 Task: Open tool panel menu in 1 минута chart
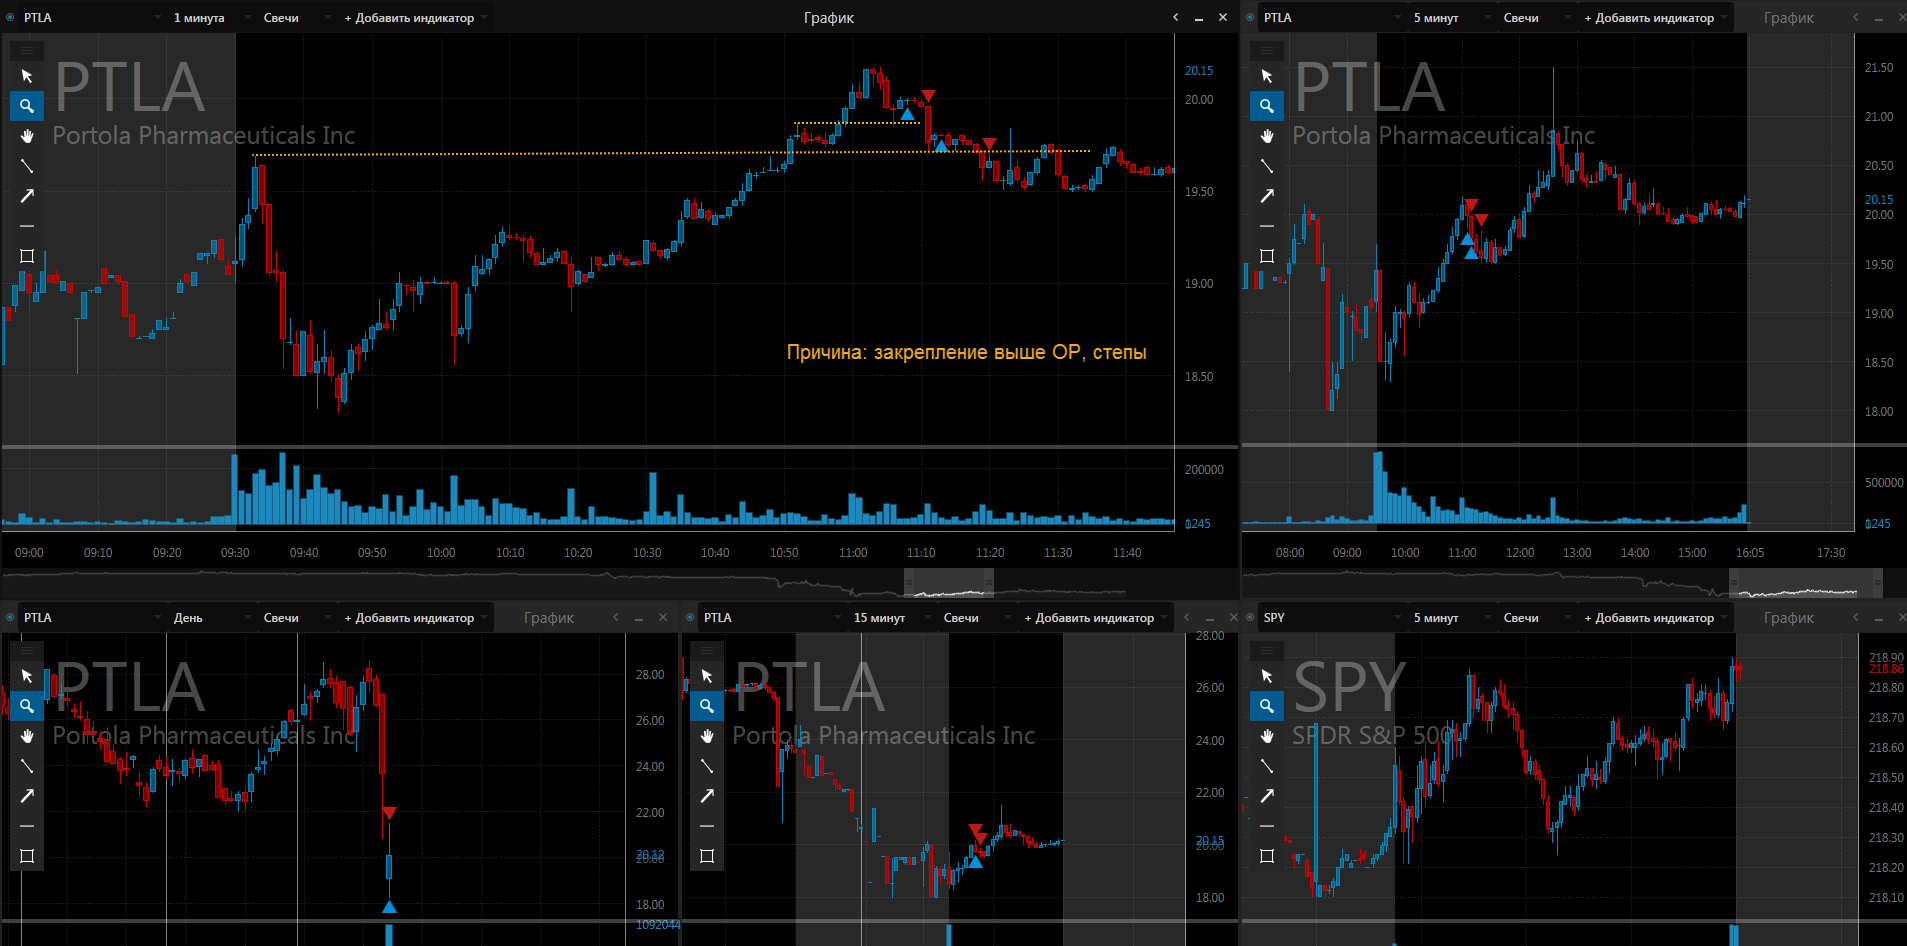coord(27,50)
